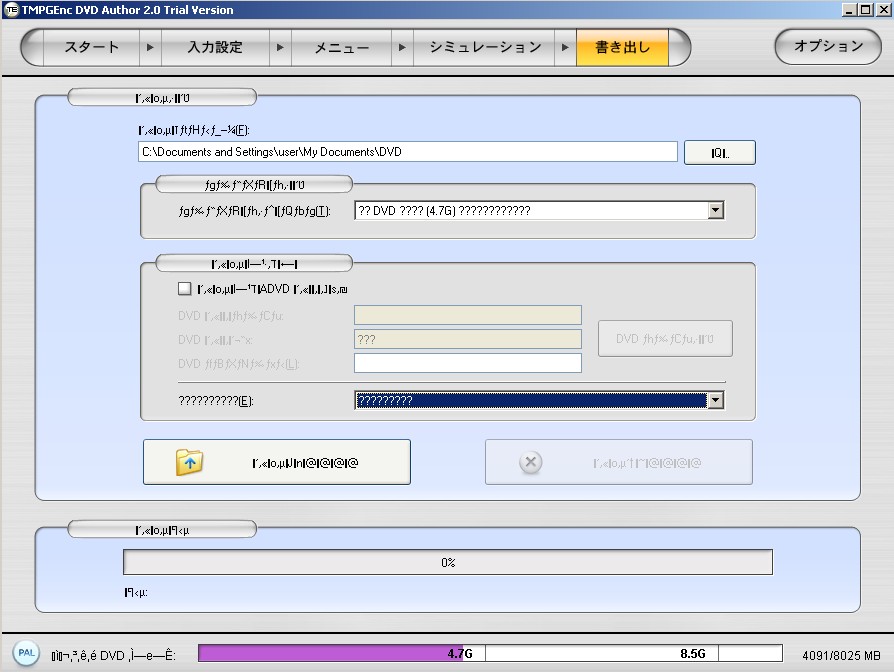The width and height of the screenshot is (894, 672).
Task: Click the arrow of the 4.7G DVD combo box
Action: coord(716,211)
